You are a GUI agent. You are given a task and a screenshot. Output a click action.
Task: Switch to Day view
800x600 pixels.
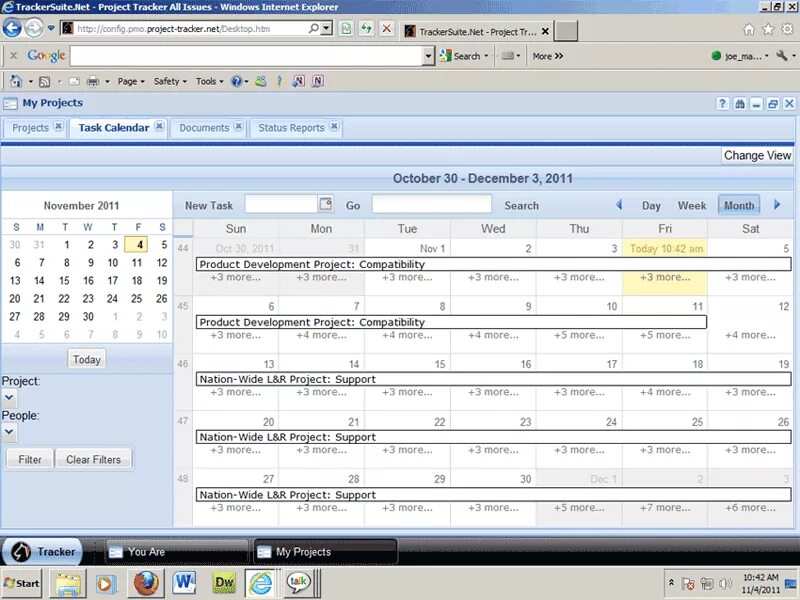click(x=651, y=205)
